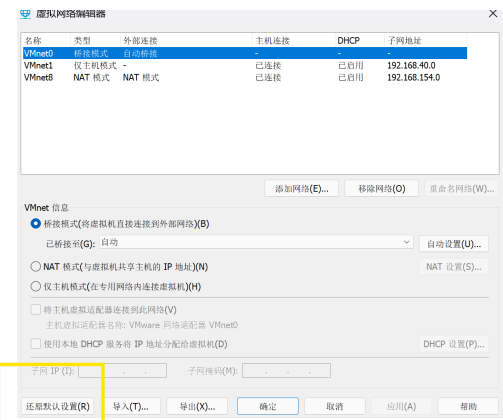503x420 pixels.
Task: Click the Cancel (取消) button
Action: pos(335,406)
